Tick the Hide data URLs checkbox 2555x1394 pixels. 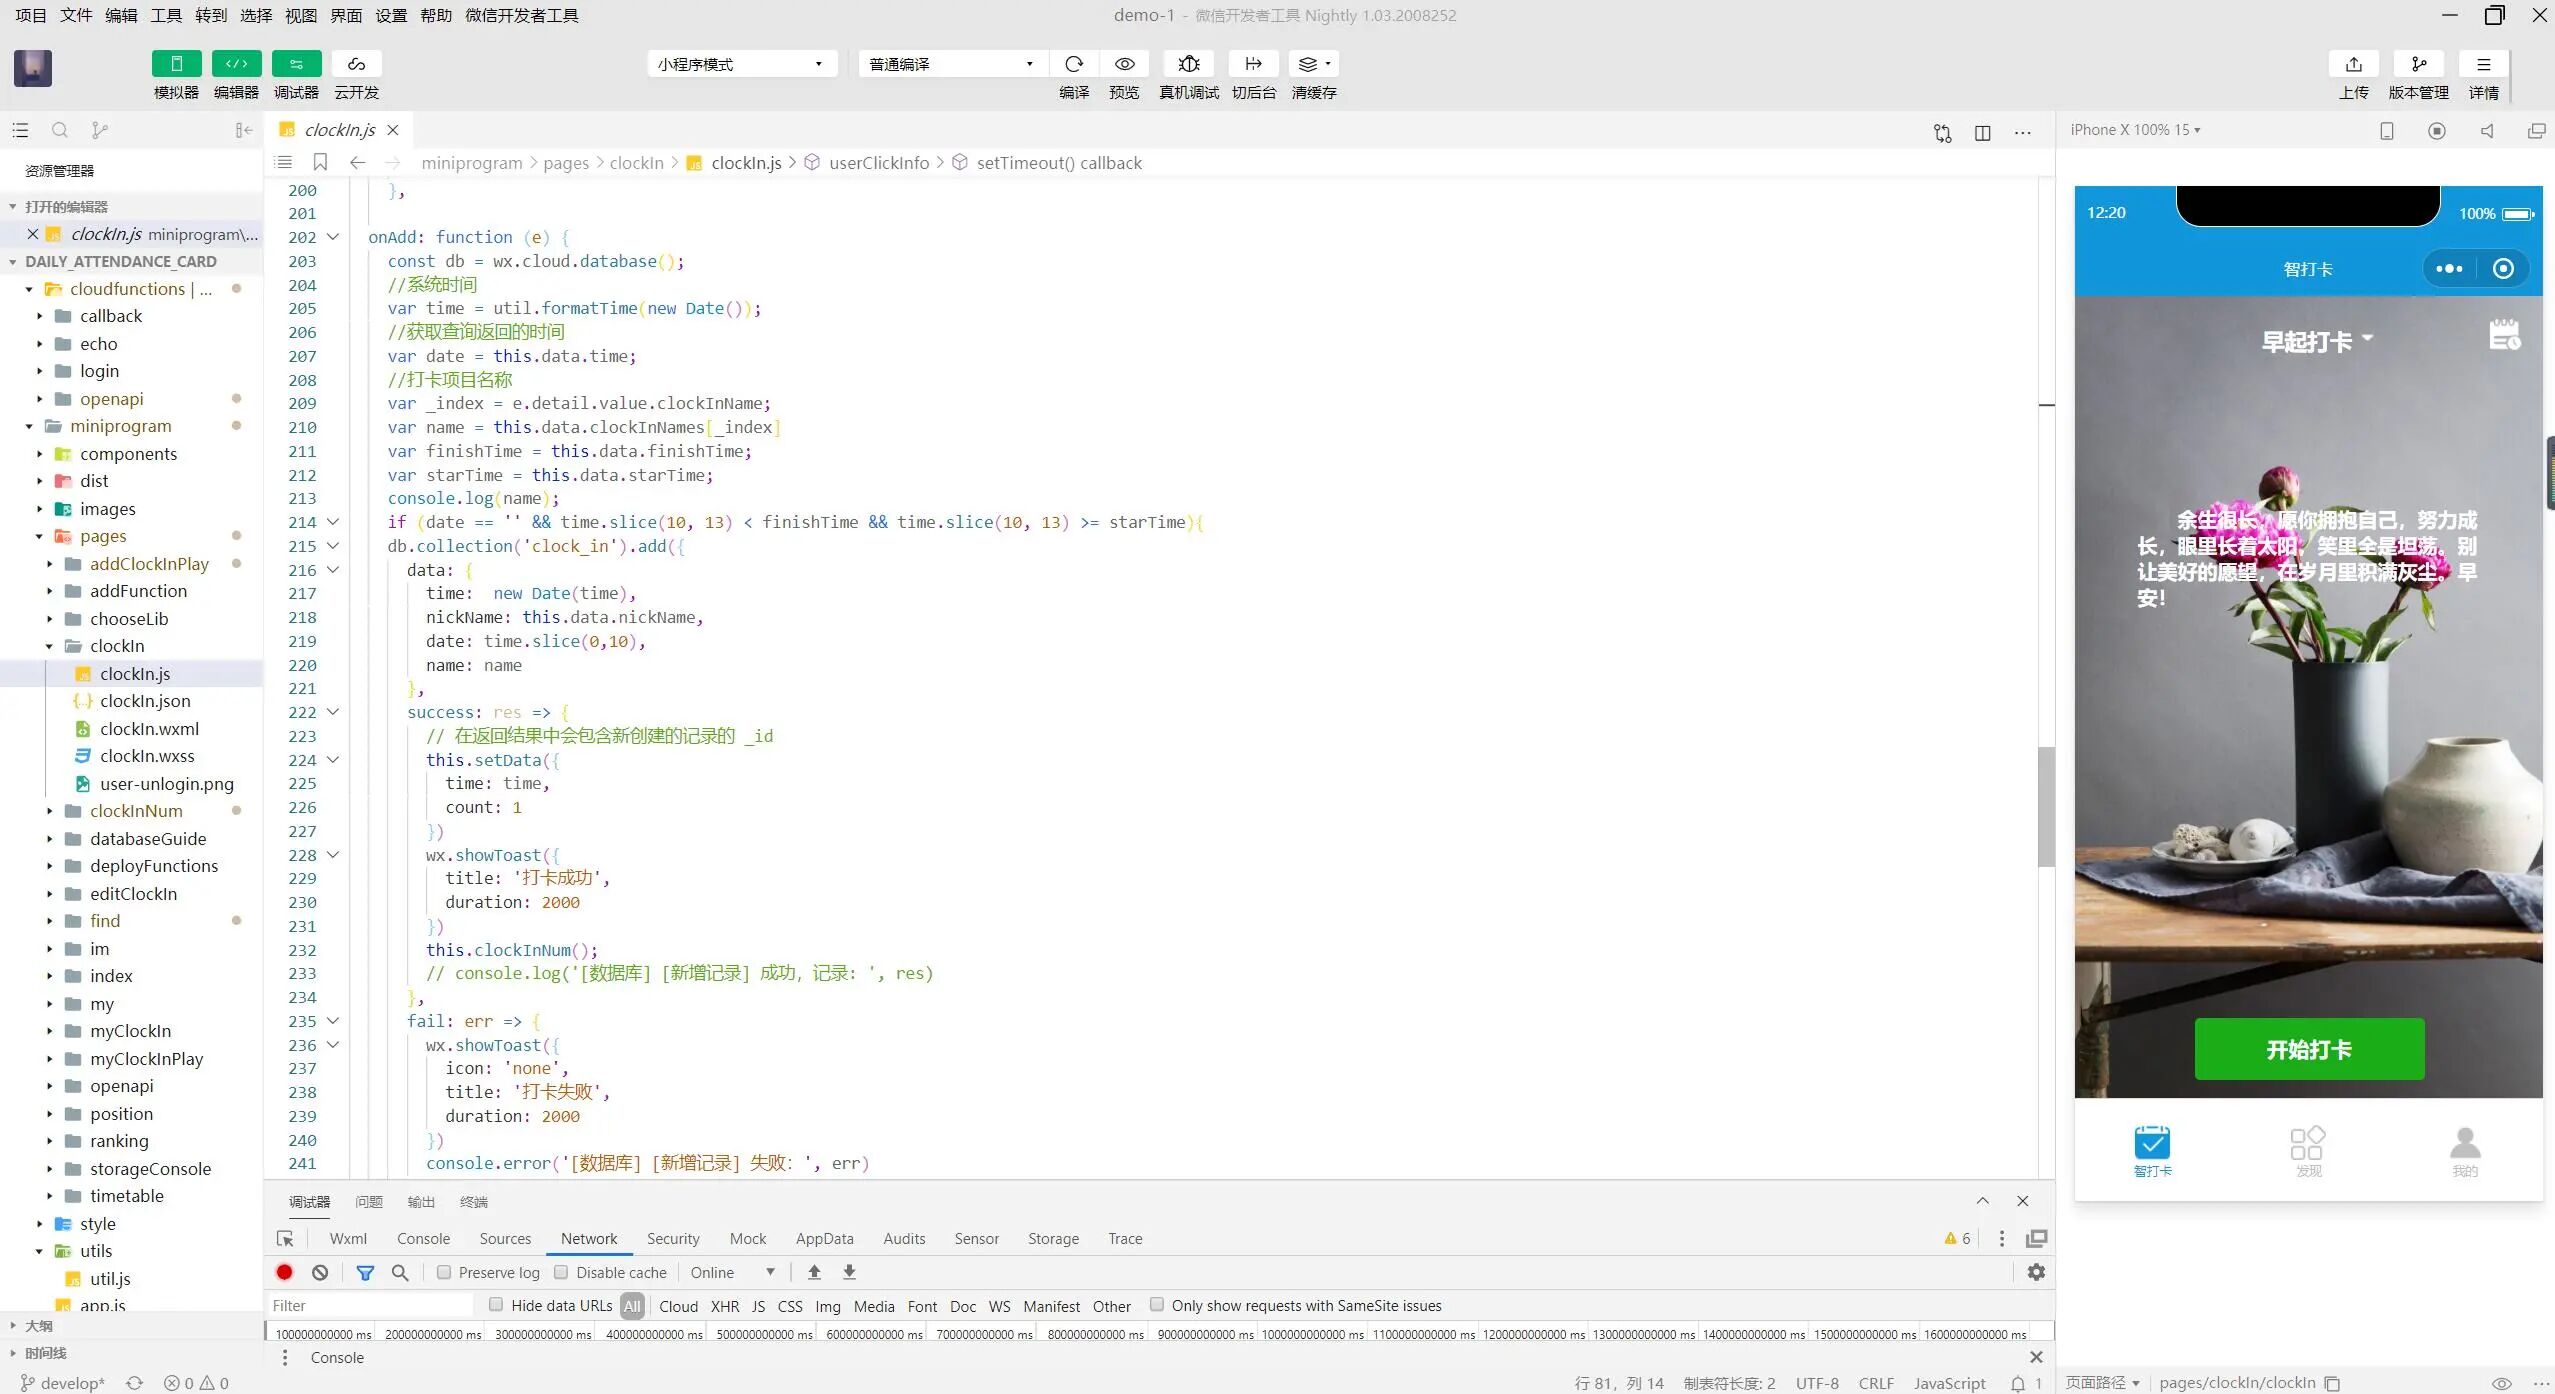496,1304
